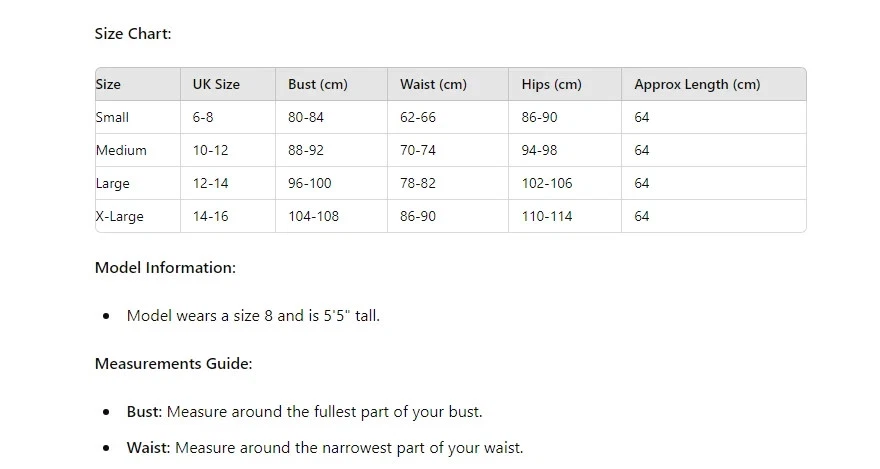Click the UK size "6-8" cell

click(x=203, y=118)
